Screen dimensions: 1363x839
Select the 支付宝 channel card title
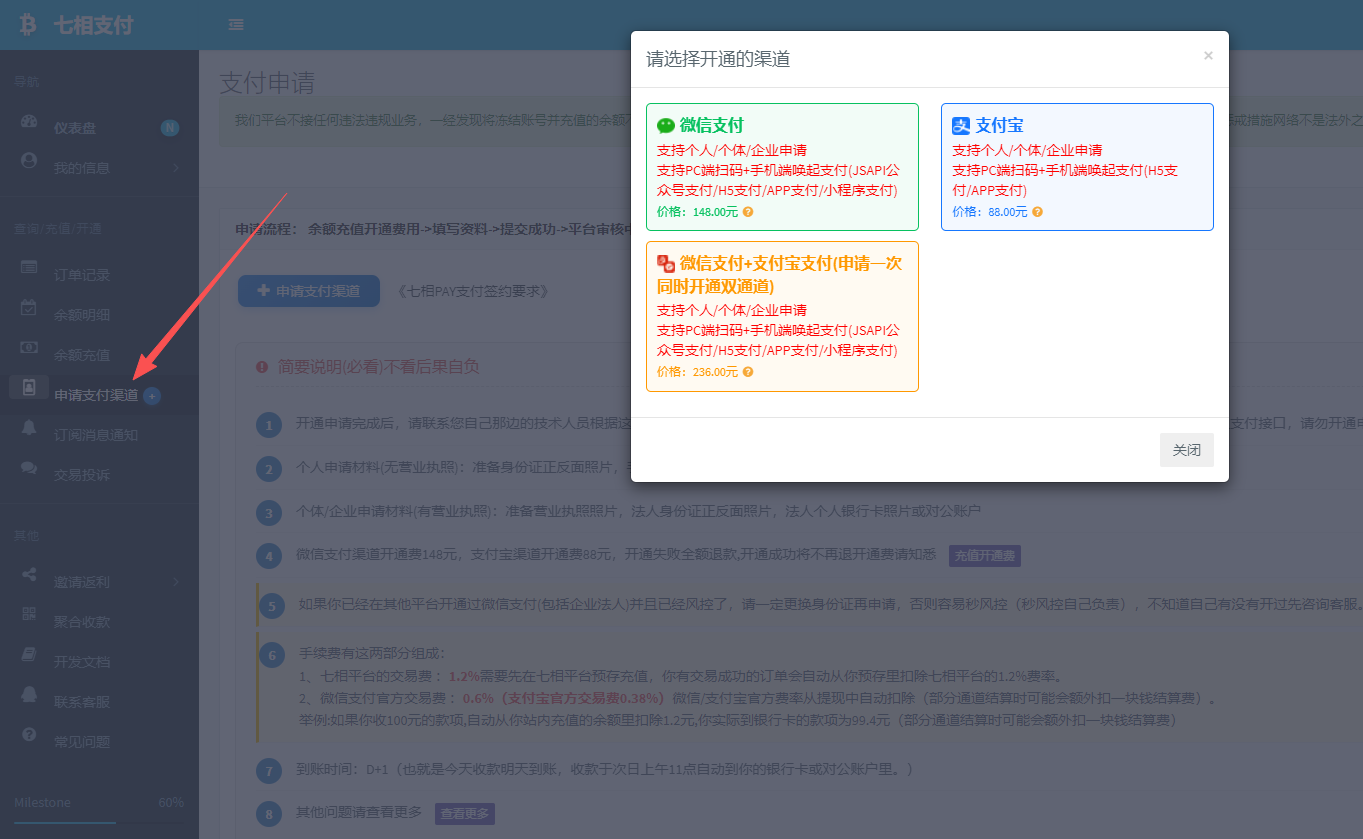click(999, 126)
